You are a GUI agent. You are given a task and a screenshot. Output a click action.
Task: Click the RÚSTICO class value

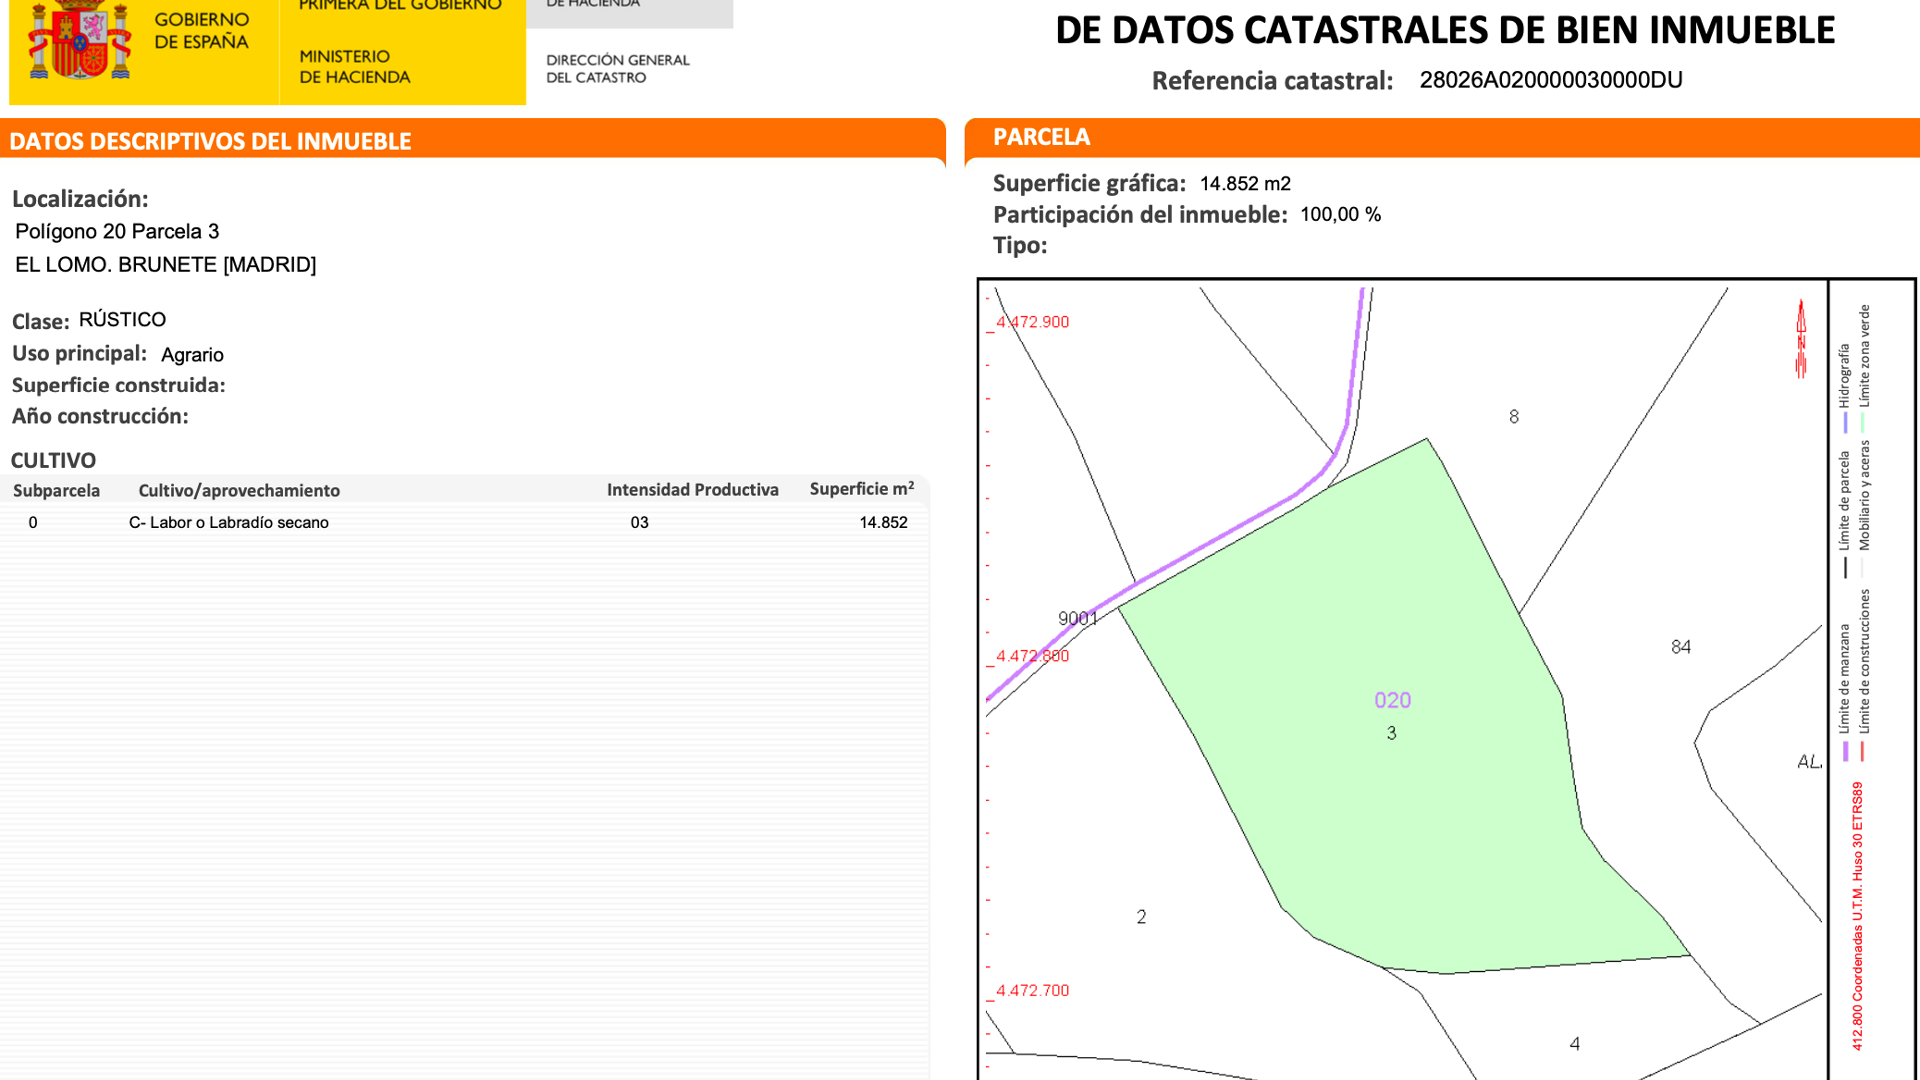[122, 320]
